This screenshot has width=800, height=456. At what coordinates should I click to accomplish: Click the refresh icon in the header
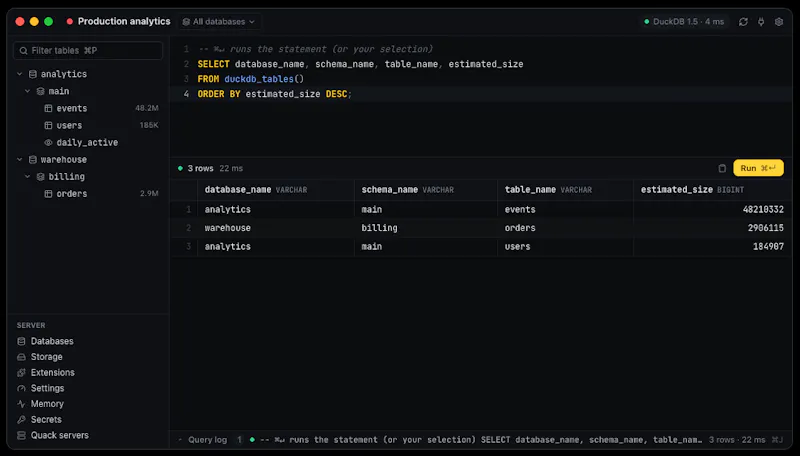(x=743, y=21)
